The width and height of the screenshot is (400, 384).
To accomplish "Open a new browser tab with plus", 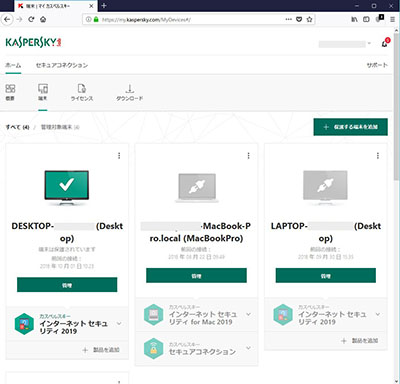I will click(104, 6).
